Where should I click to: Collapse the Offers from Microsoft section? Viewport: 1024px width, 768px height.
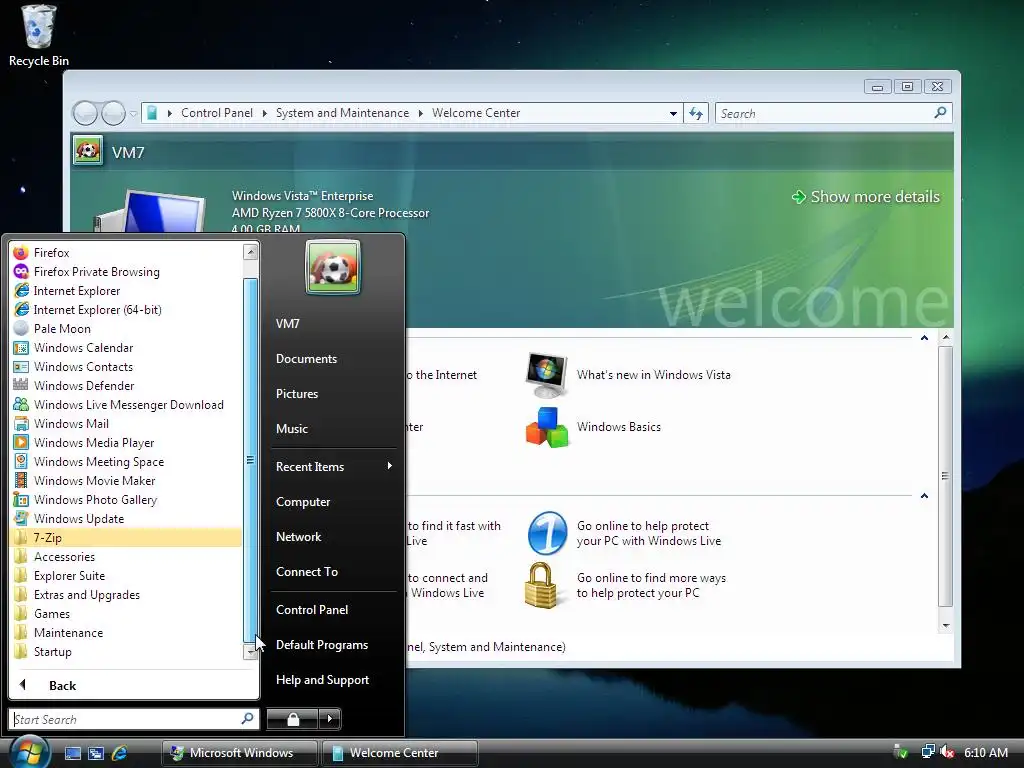pyautogui.click(x=924, y=496)
